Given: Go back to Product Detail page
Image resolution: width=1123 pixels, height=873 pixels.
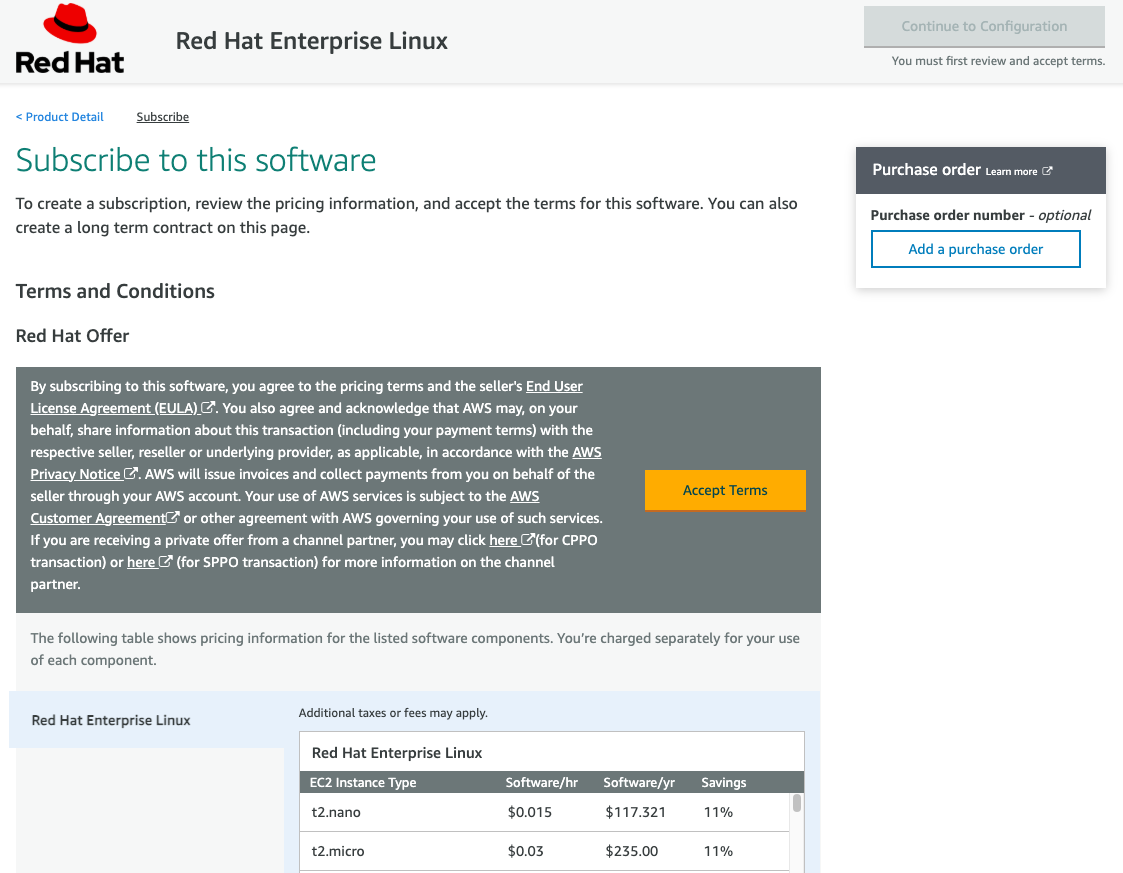Looking at the screenshot, I should [59, 117].
